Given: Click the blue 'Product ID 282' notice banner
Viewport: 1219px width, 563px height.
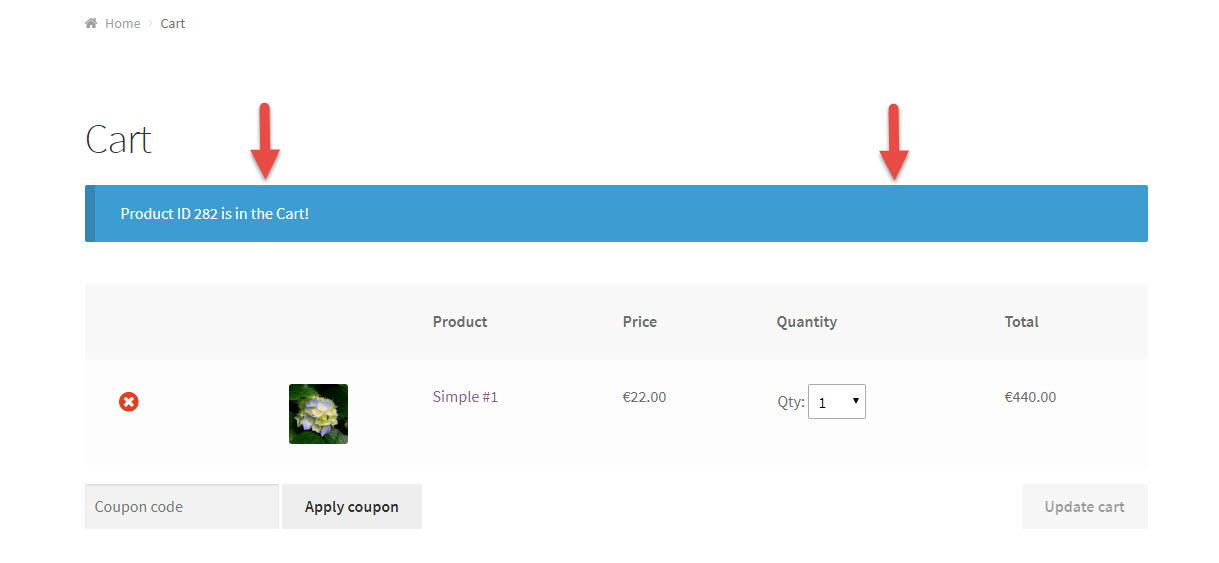Looking at the screenshot, I should click(616, 213).
